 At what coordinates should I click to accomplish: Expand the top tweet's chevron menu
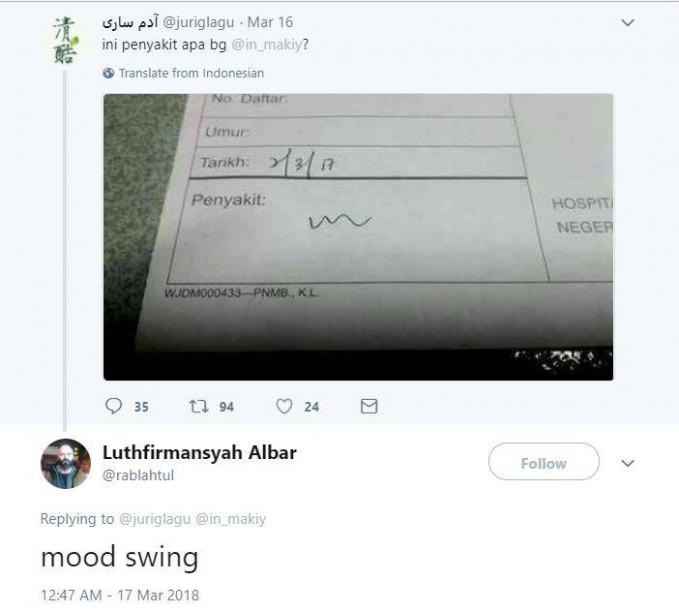[627, 22]
